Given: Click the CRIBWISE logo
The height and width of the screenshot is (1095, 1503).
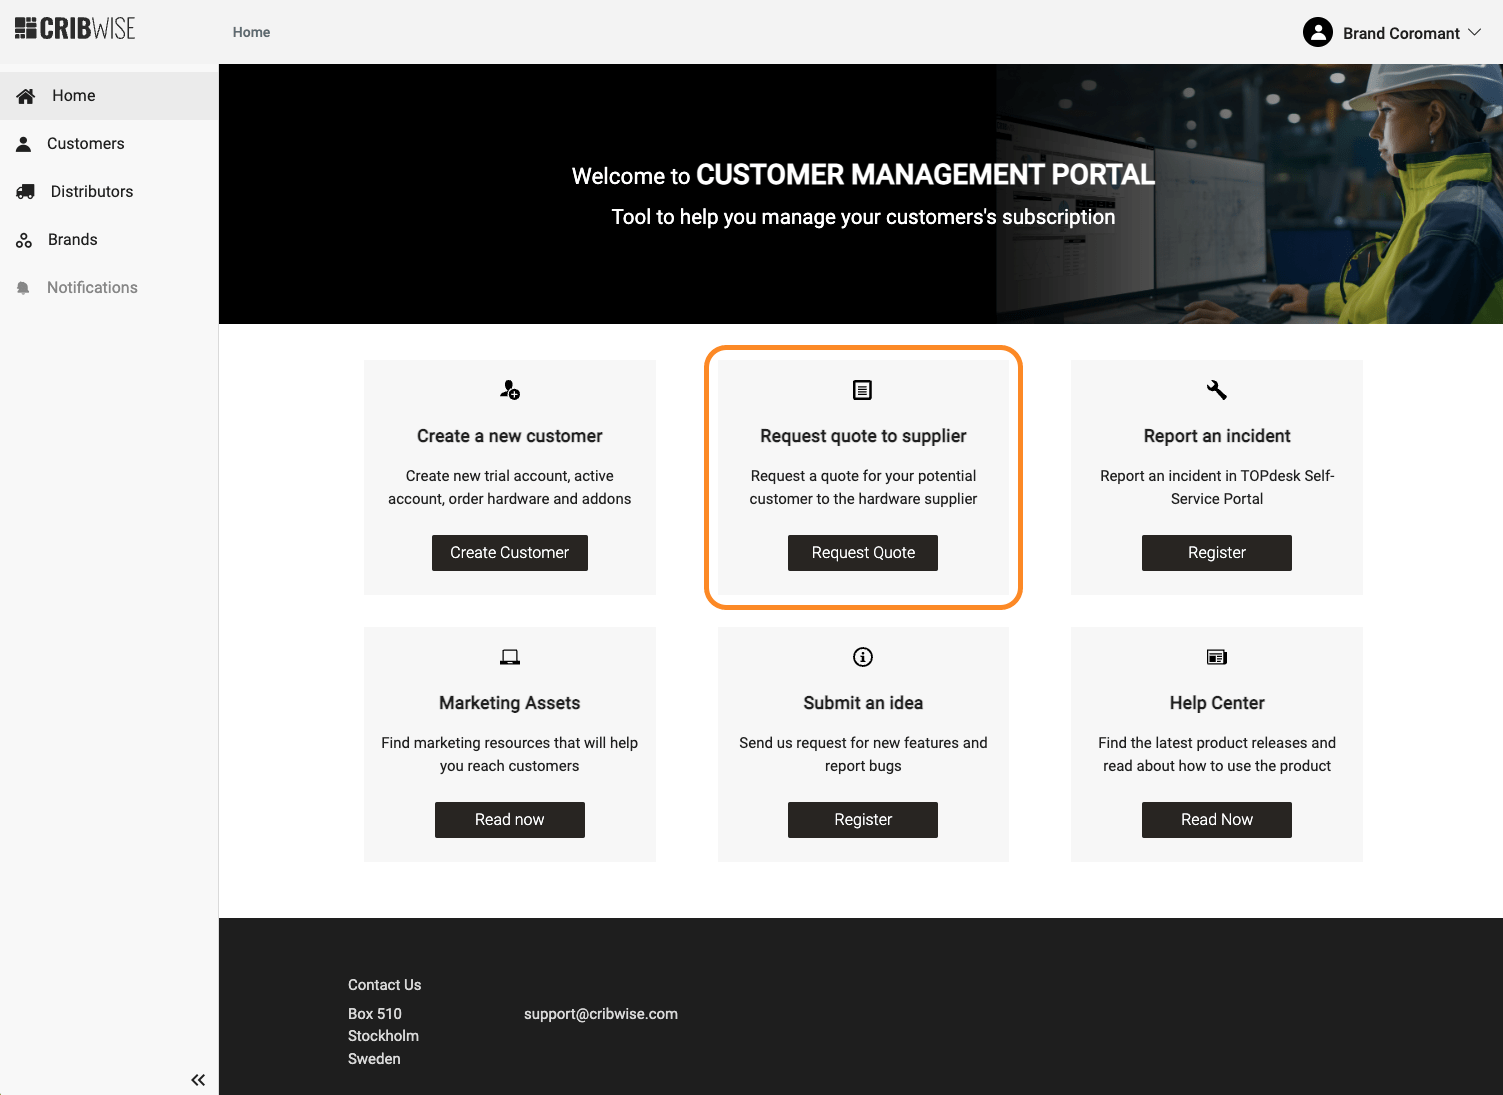Looking at the screenshot, I should pos(75,29).
